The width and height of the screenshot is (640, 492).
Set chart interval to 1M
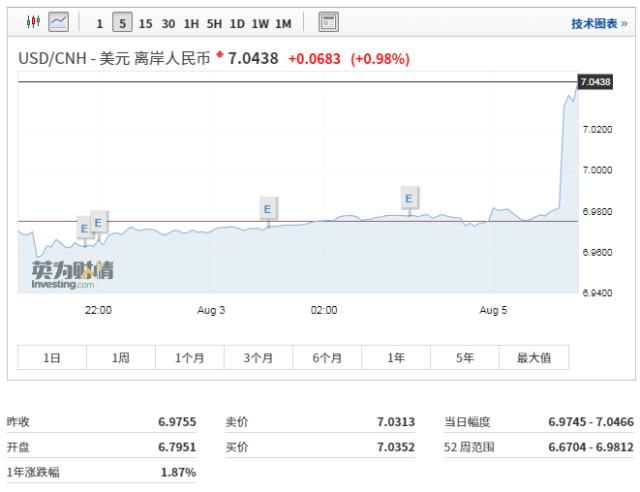click(283, 24)
